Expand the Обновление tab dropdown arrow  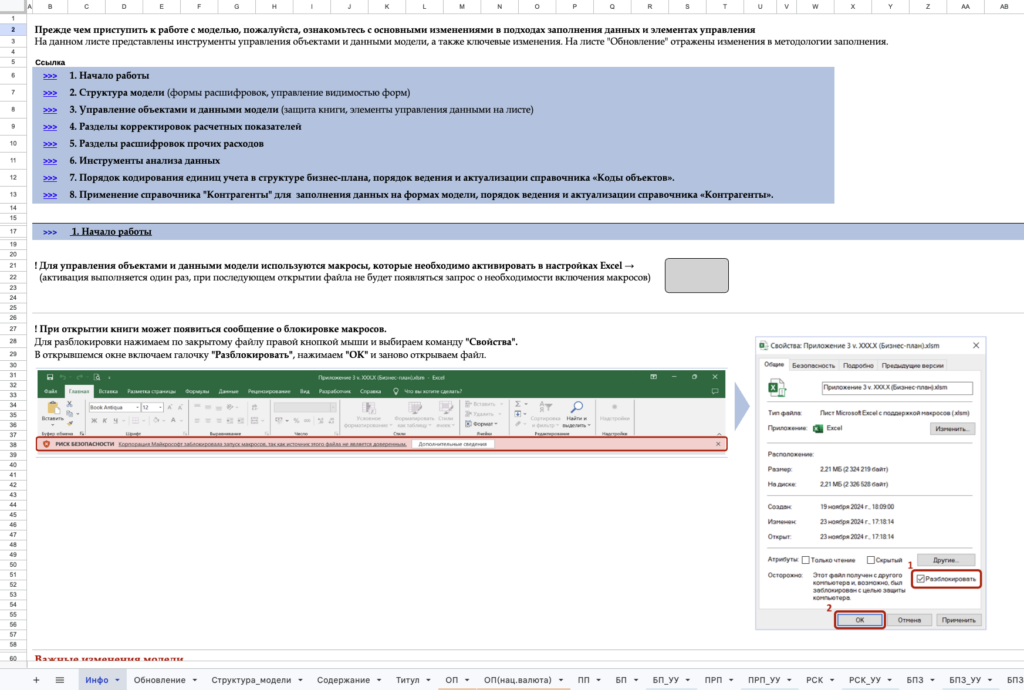[x=194, y=680]
